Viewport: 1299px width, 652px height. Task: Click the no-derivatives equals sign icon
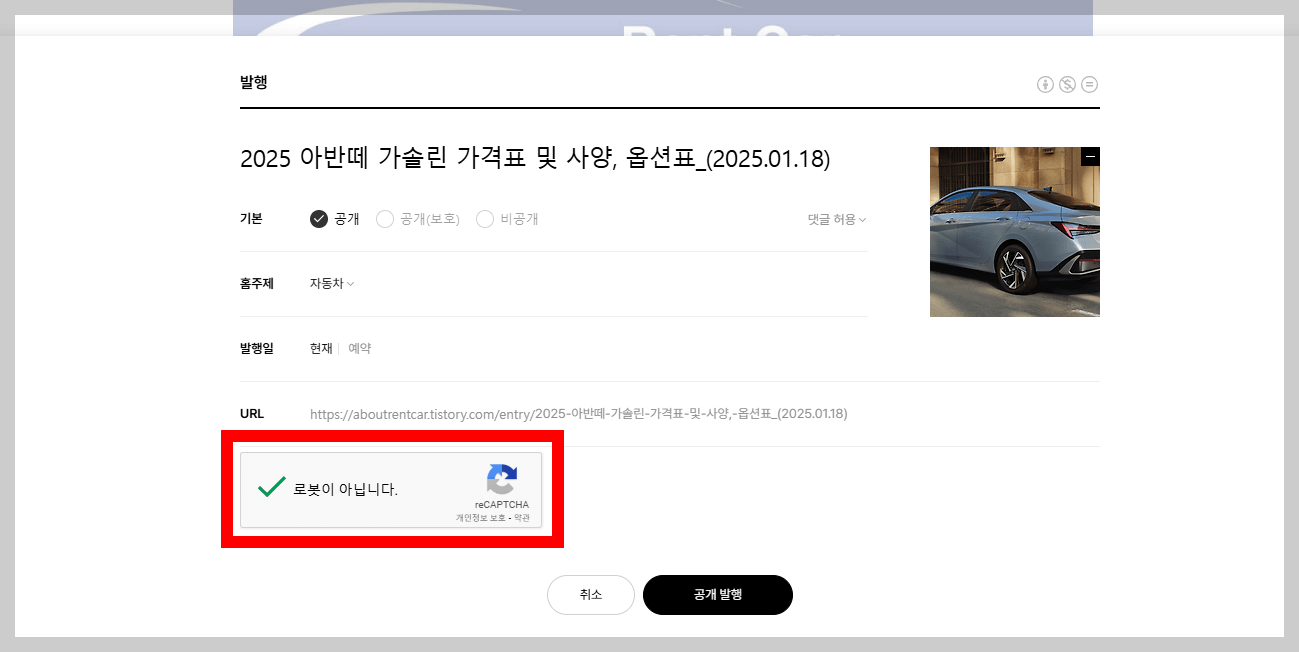pyautogui.click(x=1089, y=84)
